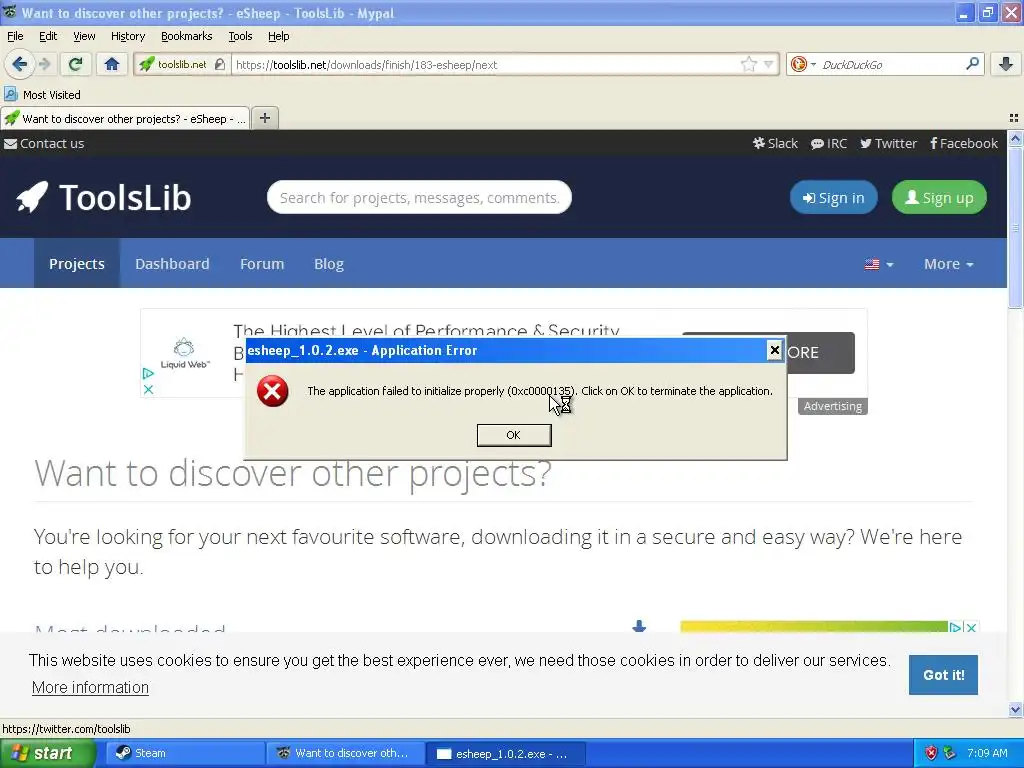Open the More information cookie link

[x=90, y=687]
